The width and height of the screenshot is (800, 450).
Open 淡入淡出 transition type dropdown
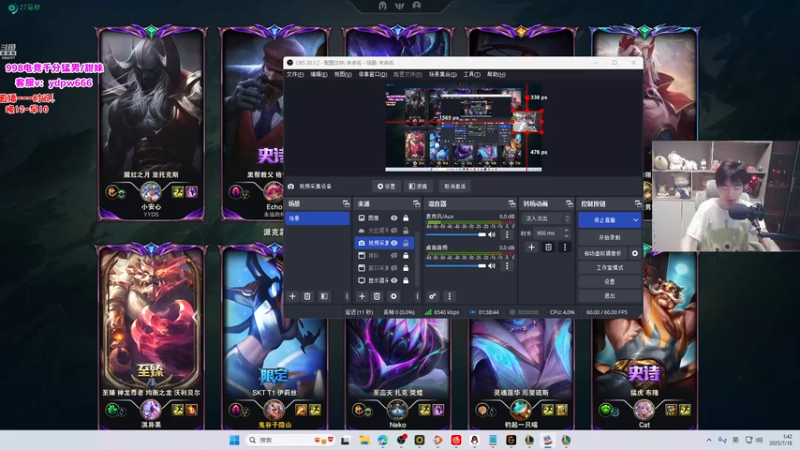546,218
